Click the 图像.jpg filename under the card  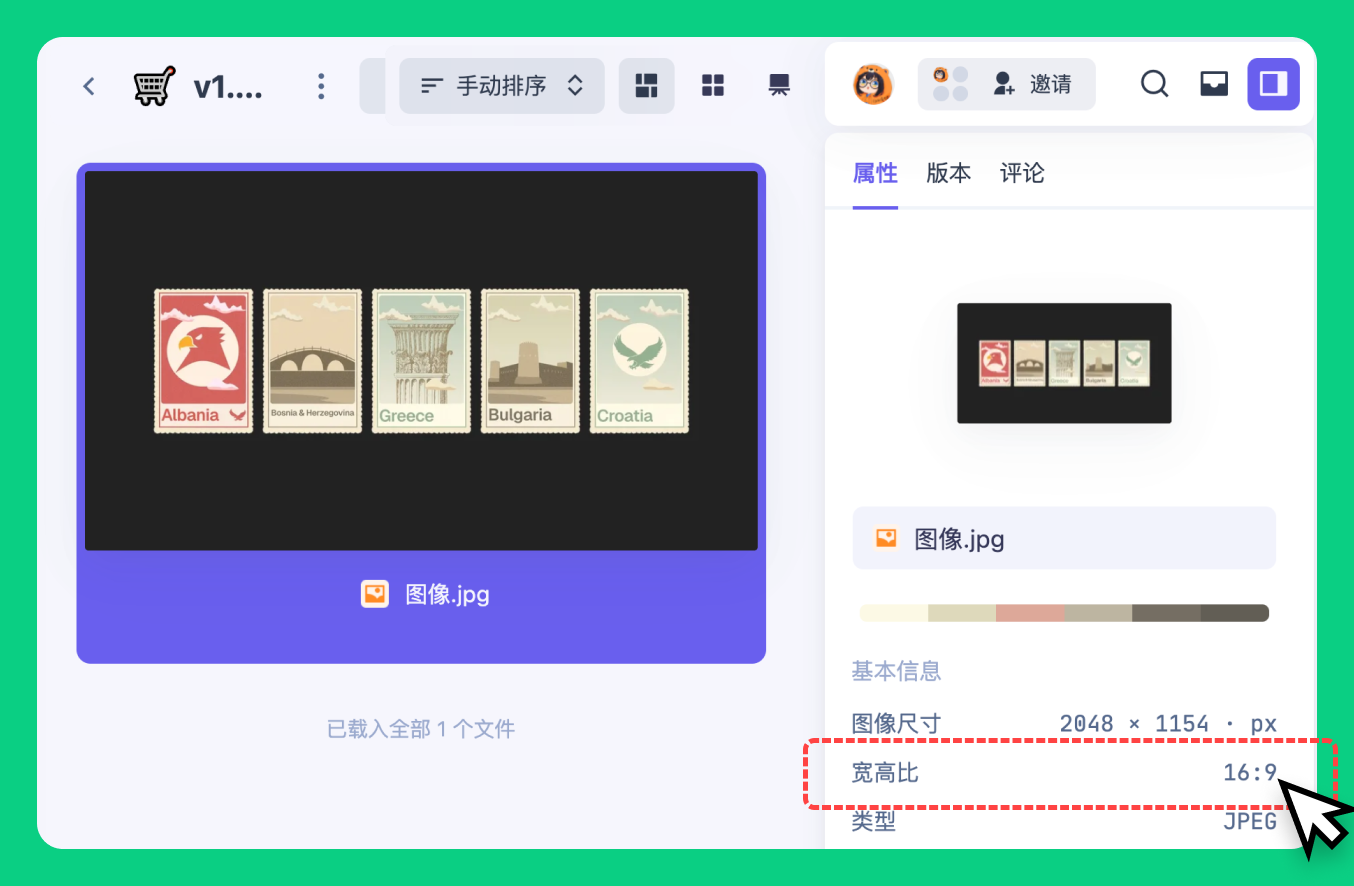tap(446, 595)
